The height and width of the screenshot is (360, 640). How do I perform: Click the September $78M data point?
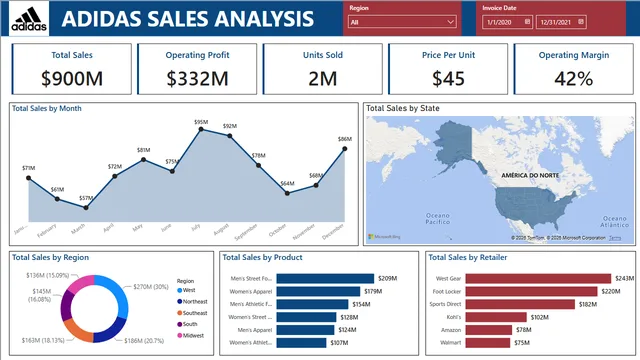coord(258,165)
